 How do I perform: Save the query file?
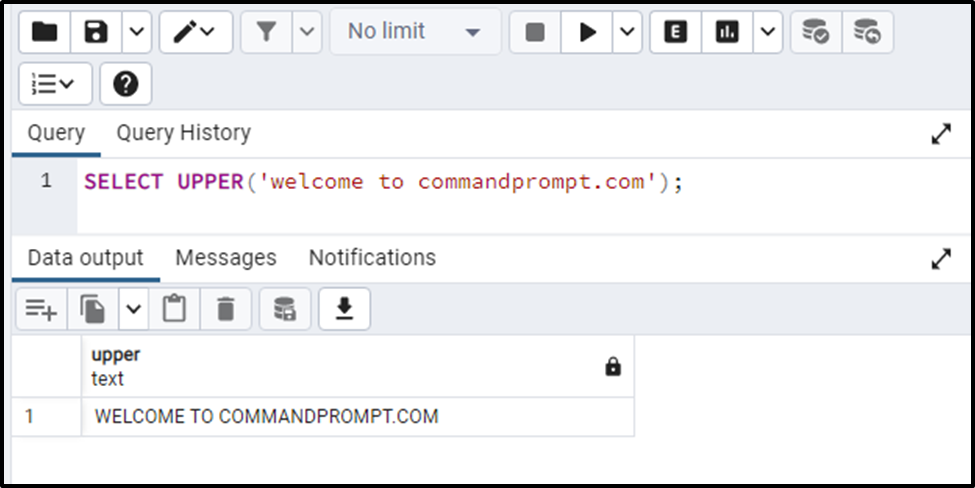(x=96, y=32)
